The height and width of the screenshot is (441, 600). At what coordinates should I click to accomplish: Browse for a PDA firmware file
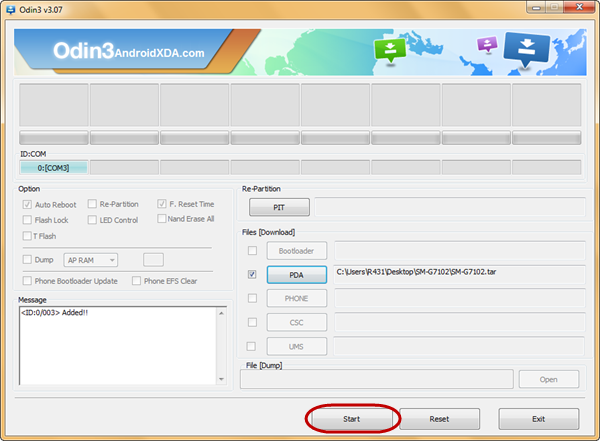click(297, 275)
